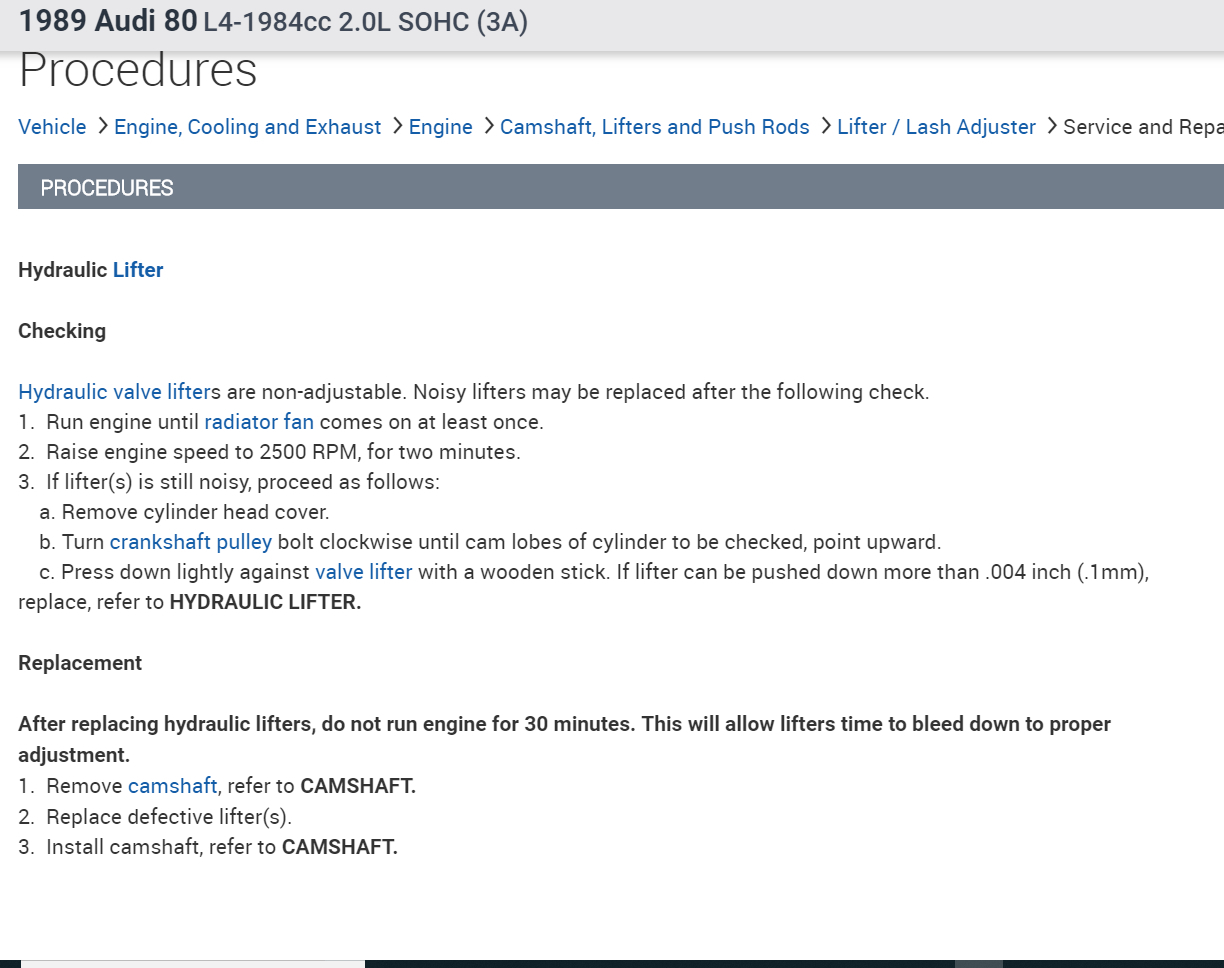Select the standalone Engine breadcrumb
The width and height of the screenshot is (1224, 968).
(440, 127)
